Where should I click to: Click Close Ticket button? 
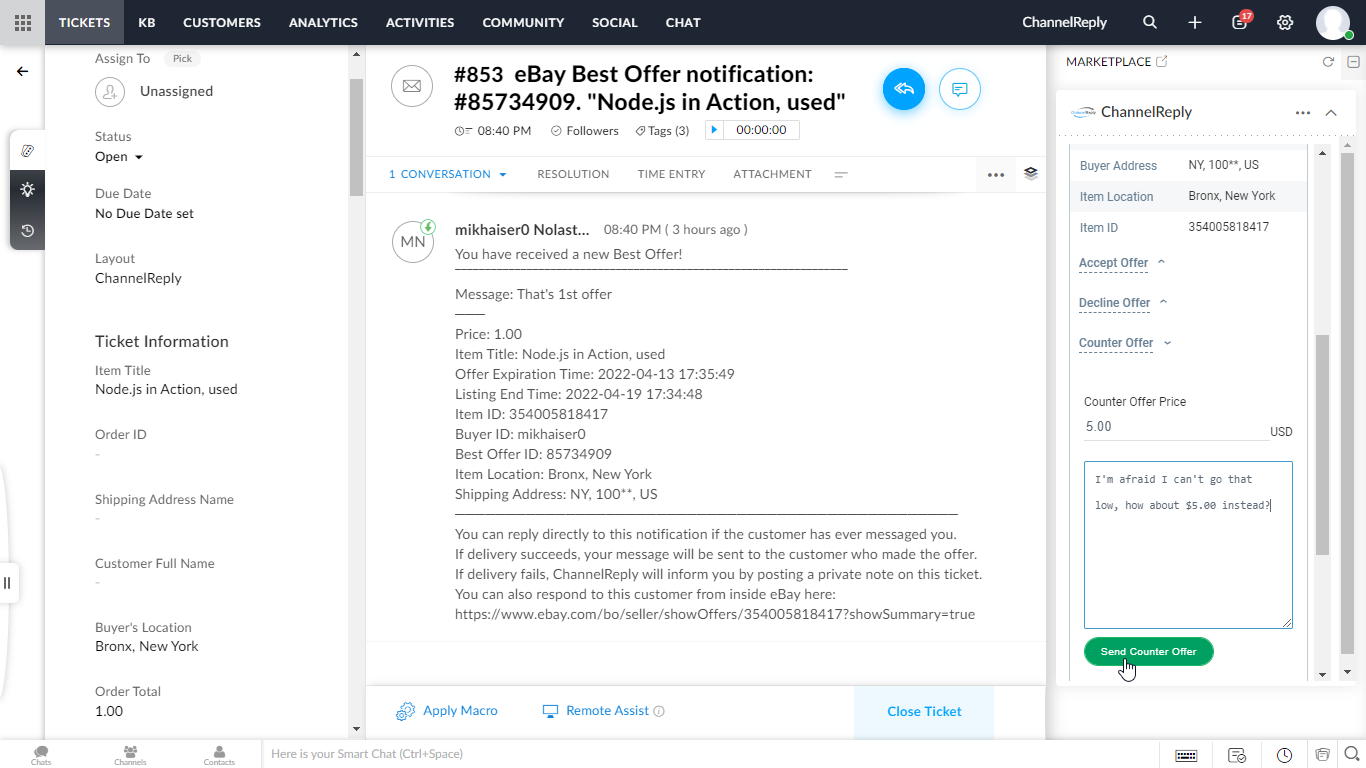tap(924, 711)
